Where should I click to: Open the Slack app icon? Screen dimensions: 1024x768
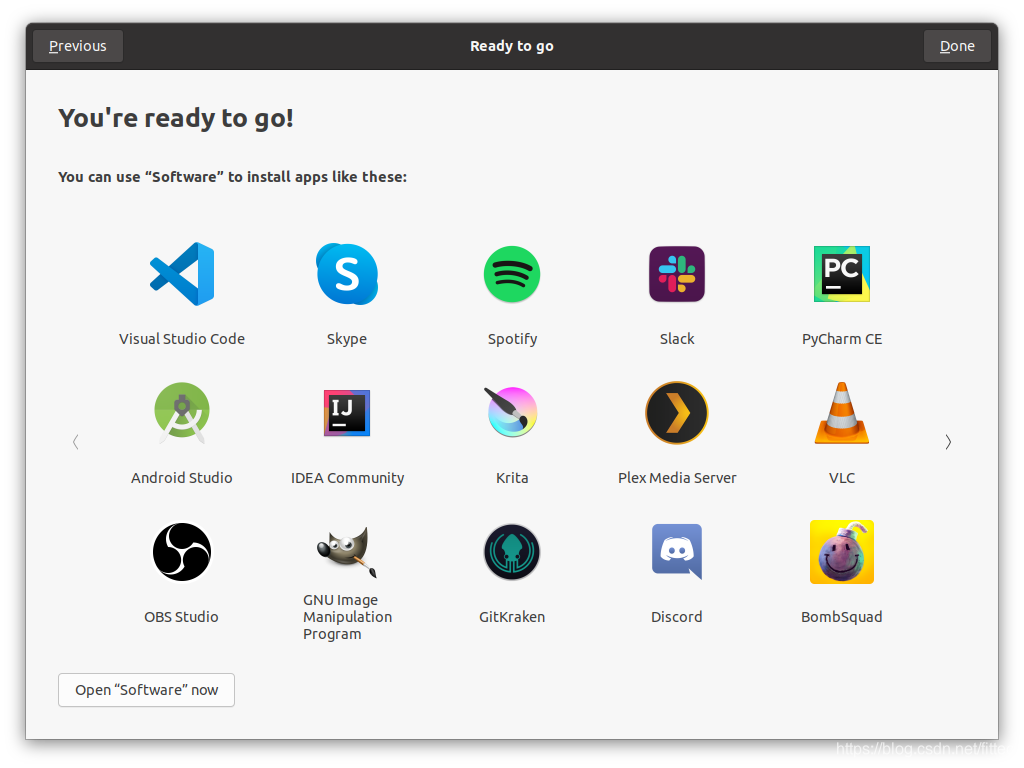(x=677, y=274)
